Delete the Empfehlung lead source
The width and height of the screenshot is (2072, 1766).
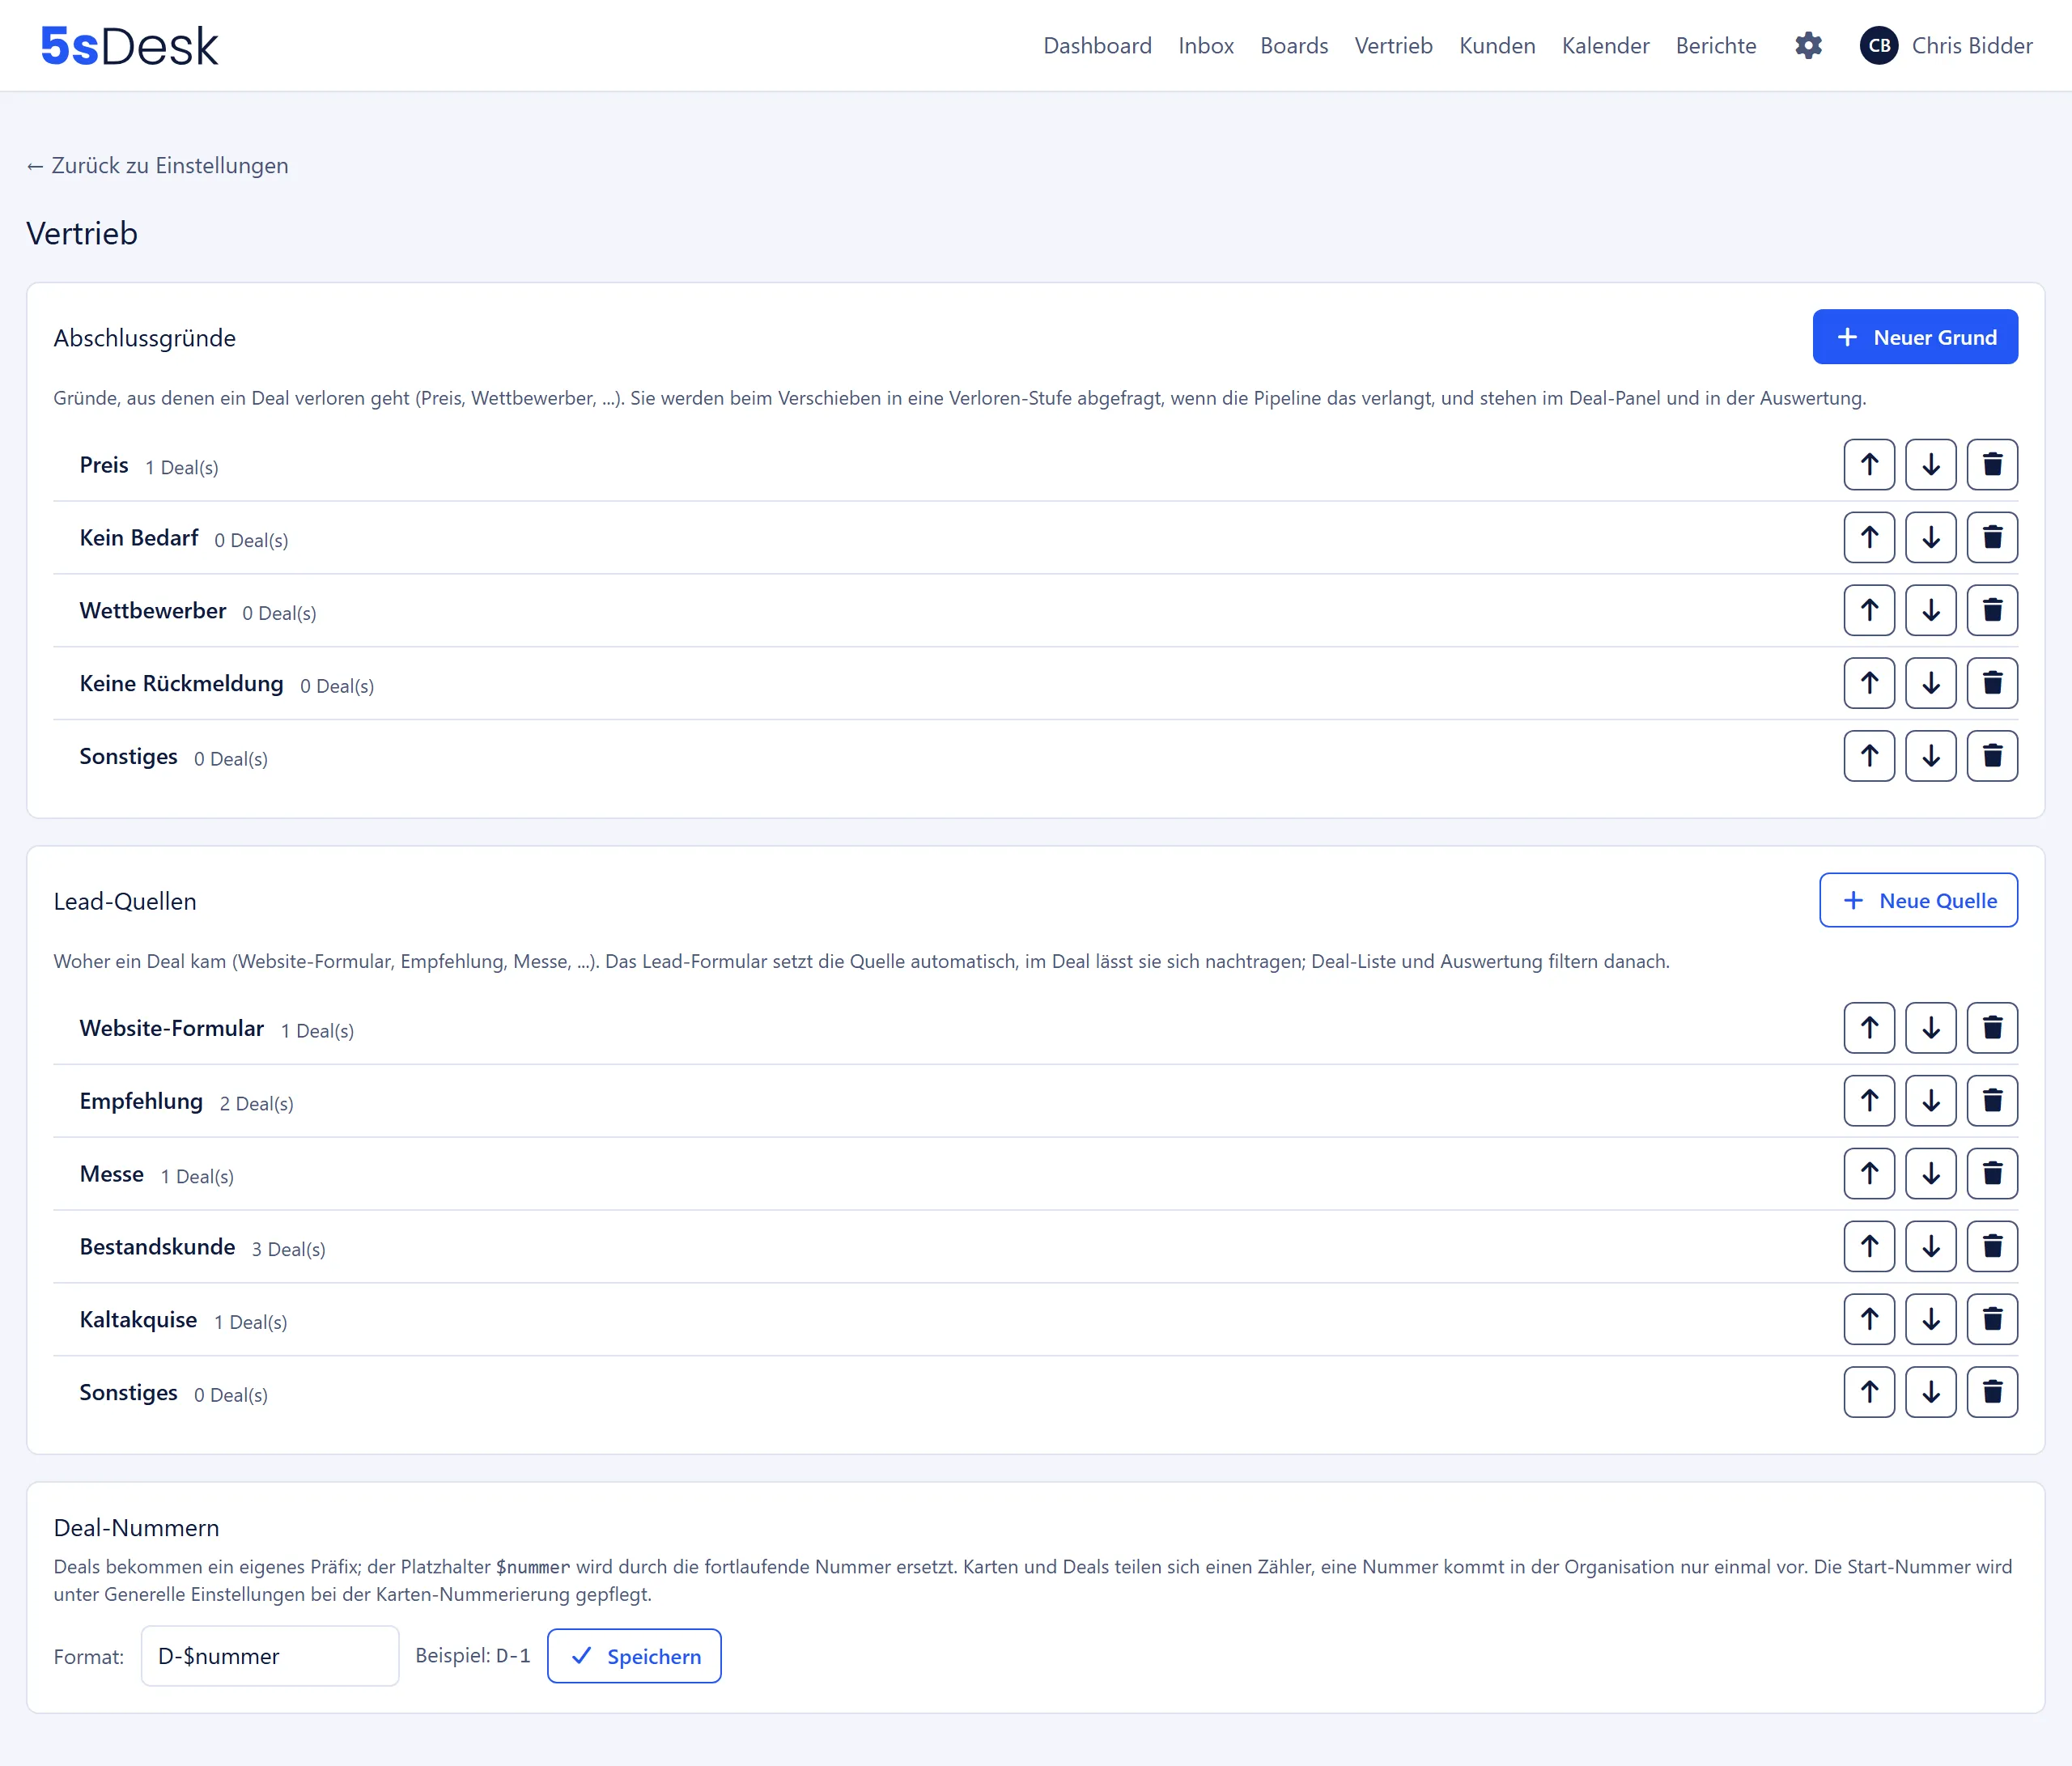pyautogui.click(x=1992, y=1101)
